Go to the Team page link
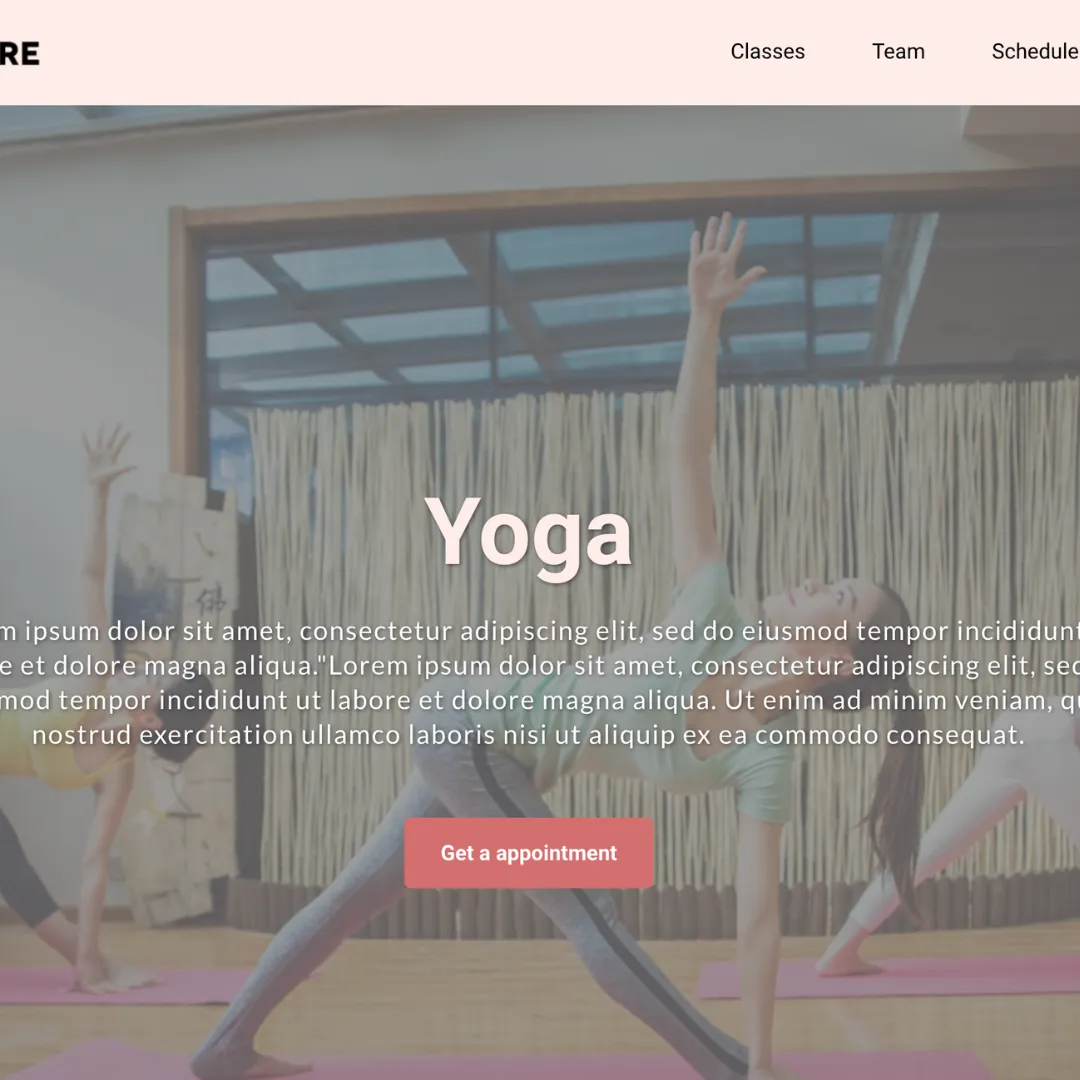The height and width of the screenshot is (1080, 1080). pos(898,52)
